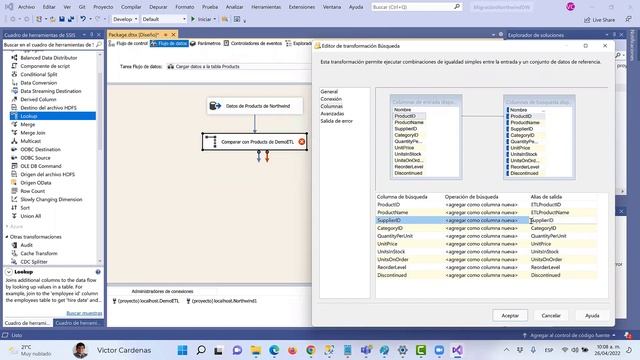
Task: Open Visual Studio from the taskbar
Action: (x=457, y=350)
